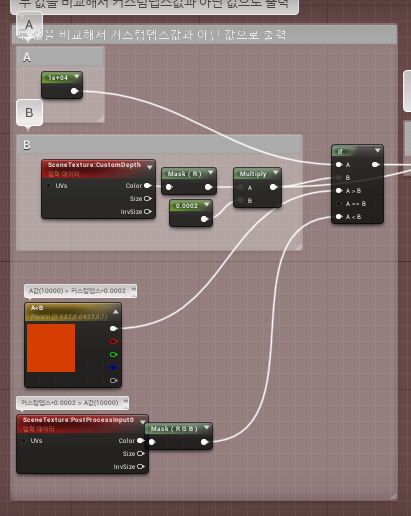Viewport: 411px width, 516px height.
Task: Click Color output pin on CustomDepth node
Action: point(148,185)
